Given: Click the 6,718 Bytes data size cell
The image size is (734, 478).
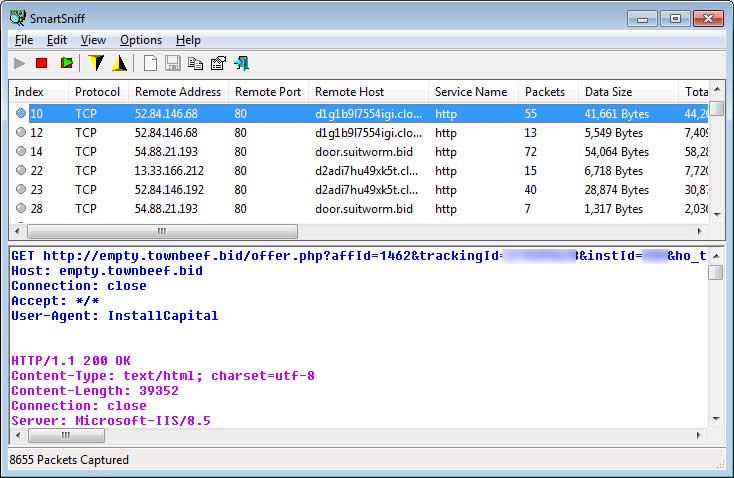Looking at the screenshot, I should tap(613, 171).
